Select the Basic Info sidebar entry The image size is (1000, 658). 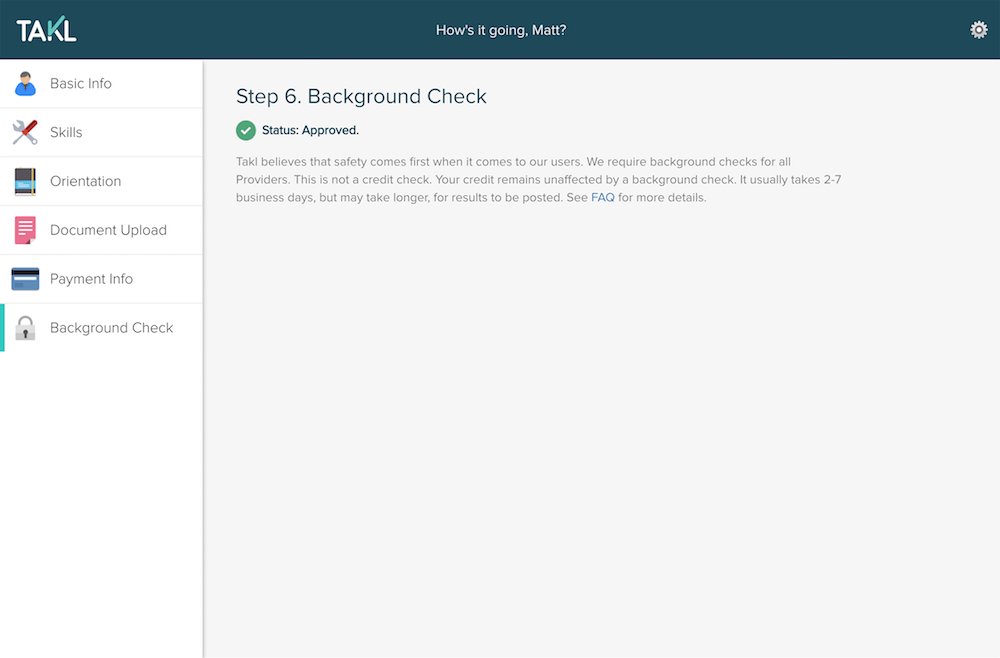82,83
